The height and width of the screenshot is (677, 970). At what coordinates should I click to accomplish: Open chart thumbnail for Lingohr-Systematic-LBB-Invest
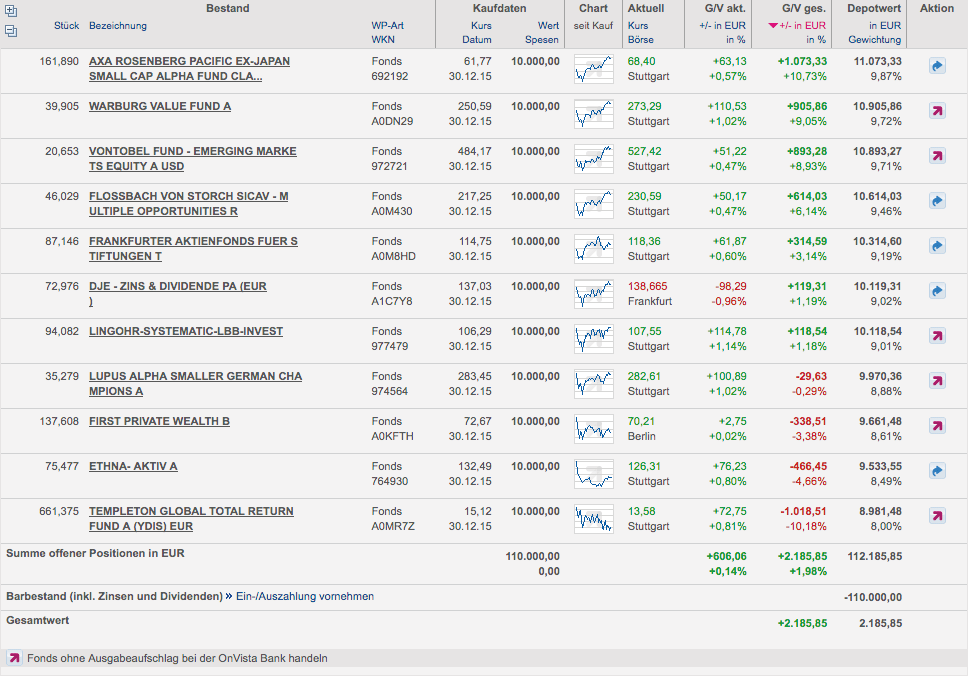pyautogui.click(x=594, y=339)
